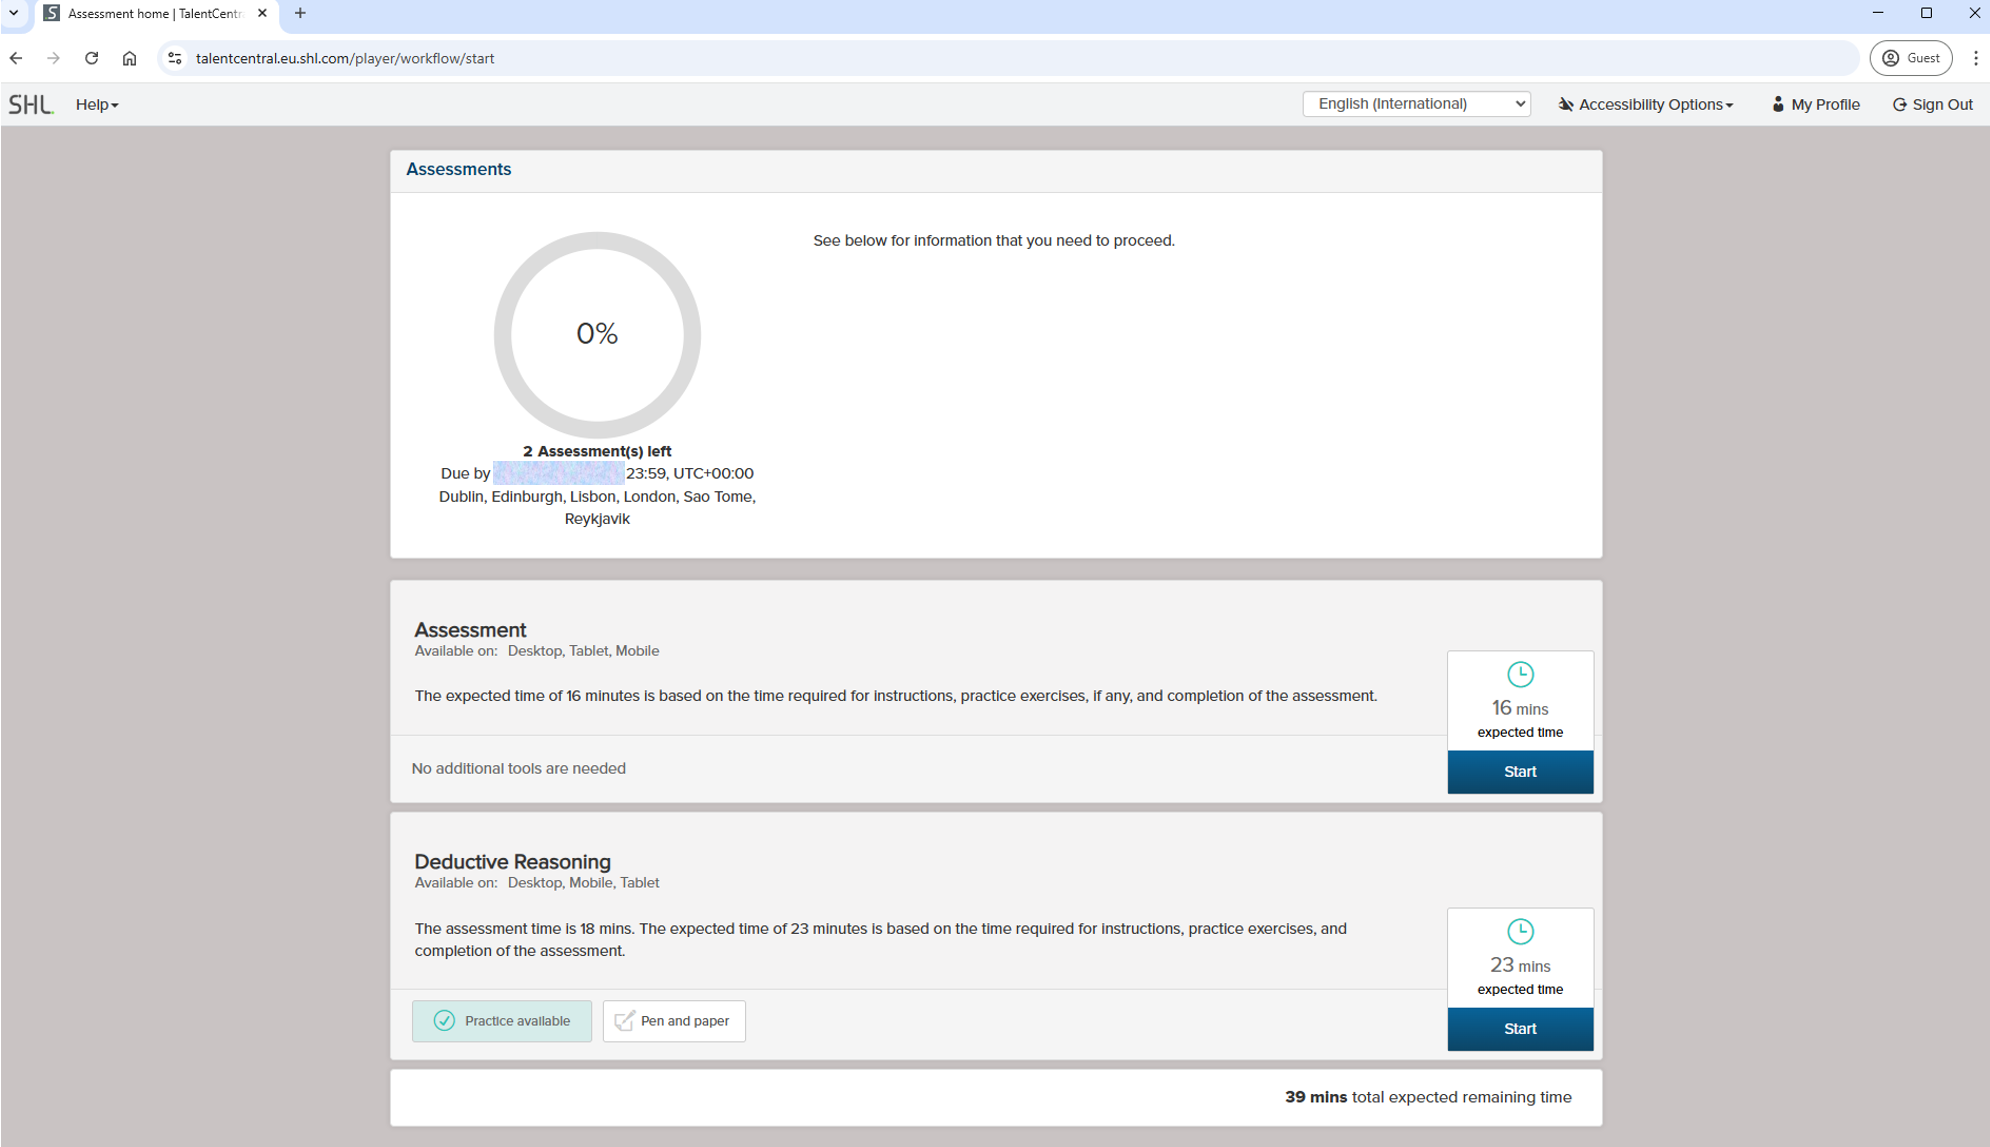The width and height of the screenshot is (1990, 1147).
Task: Click the browser home icon
Action: [129, 58]
